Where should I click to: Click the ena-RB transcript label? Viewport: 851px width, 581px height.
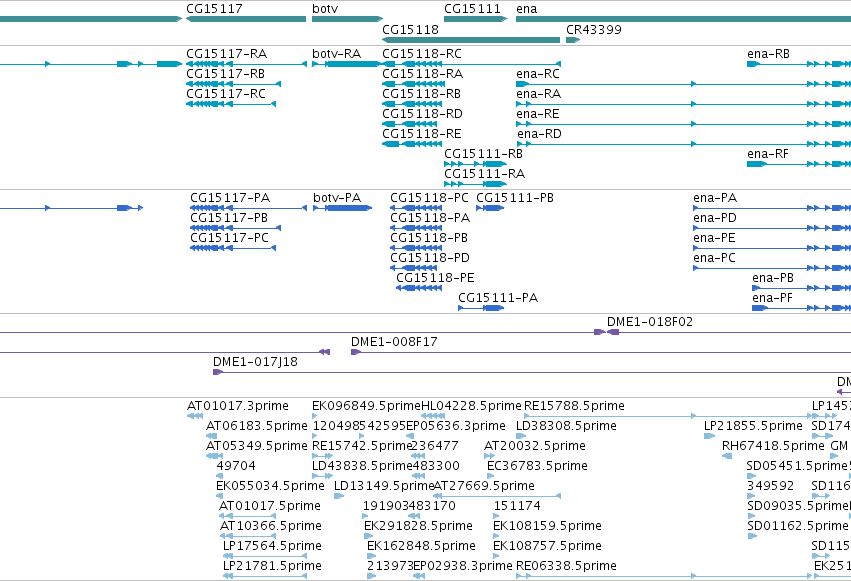coord(769,54)
